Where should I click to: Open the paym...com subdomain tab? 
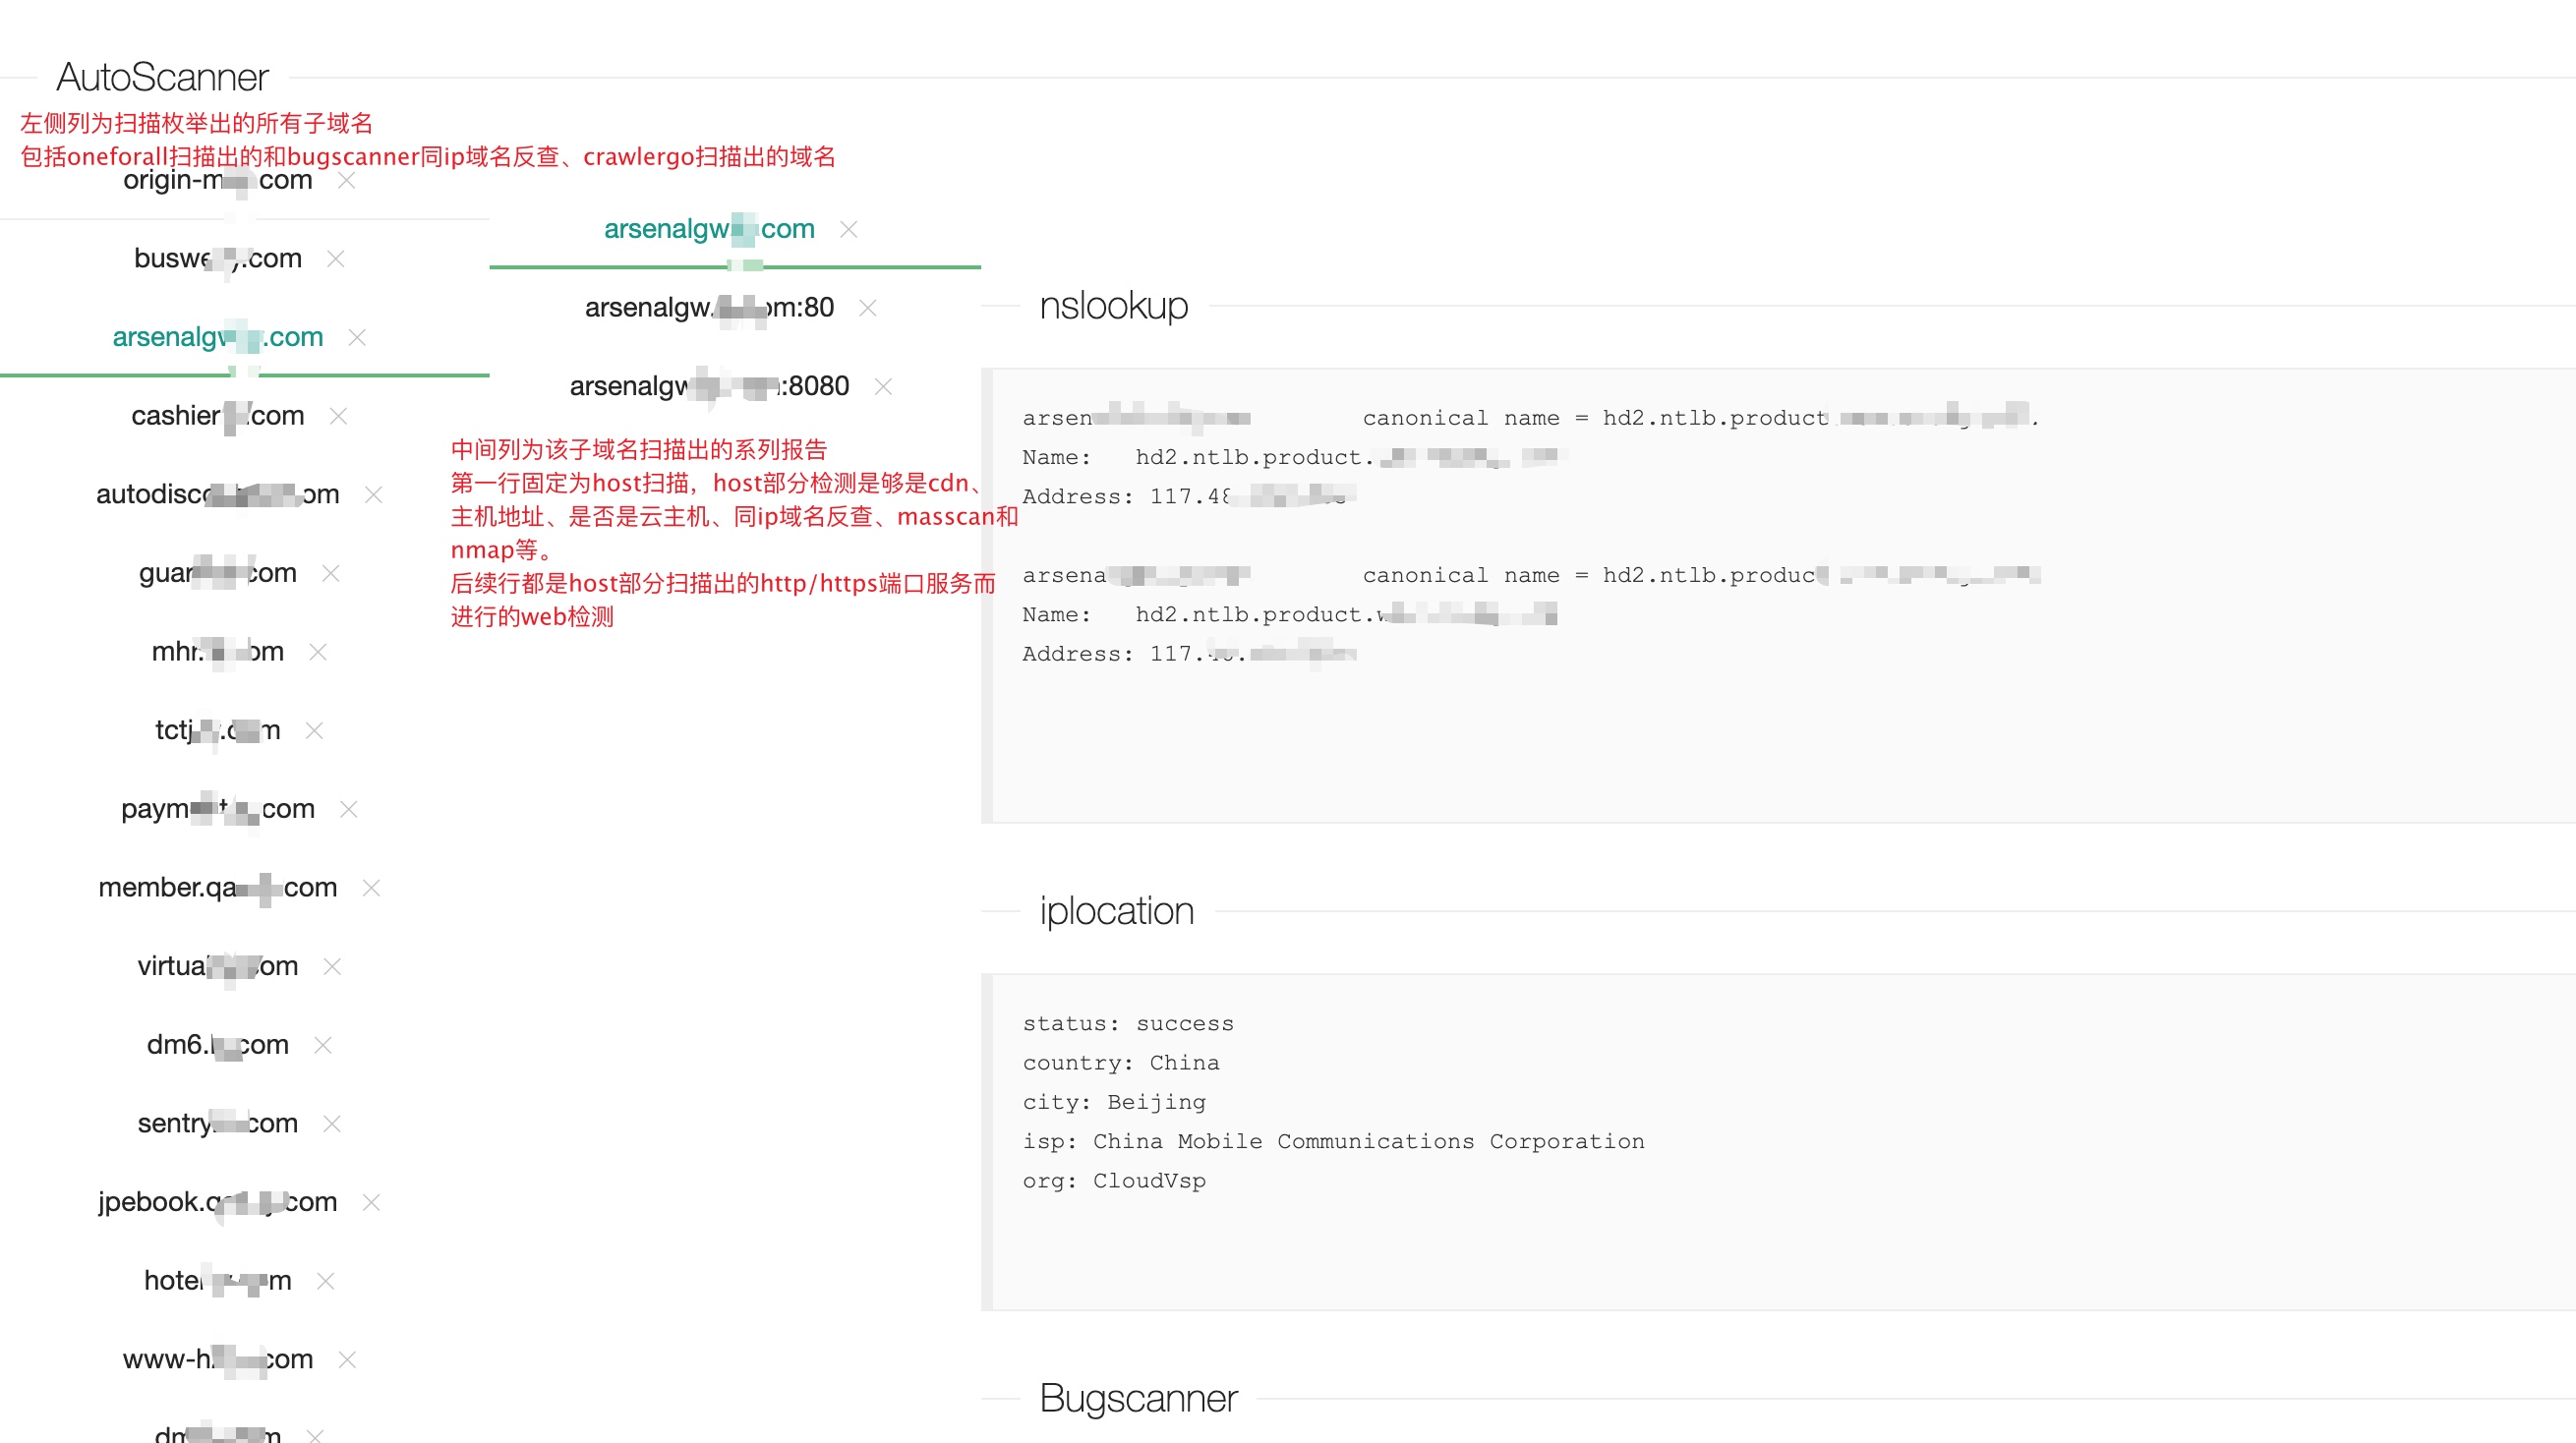218,809
